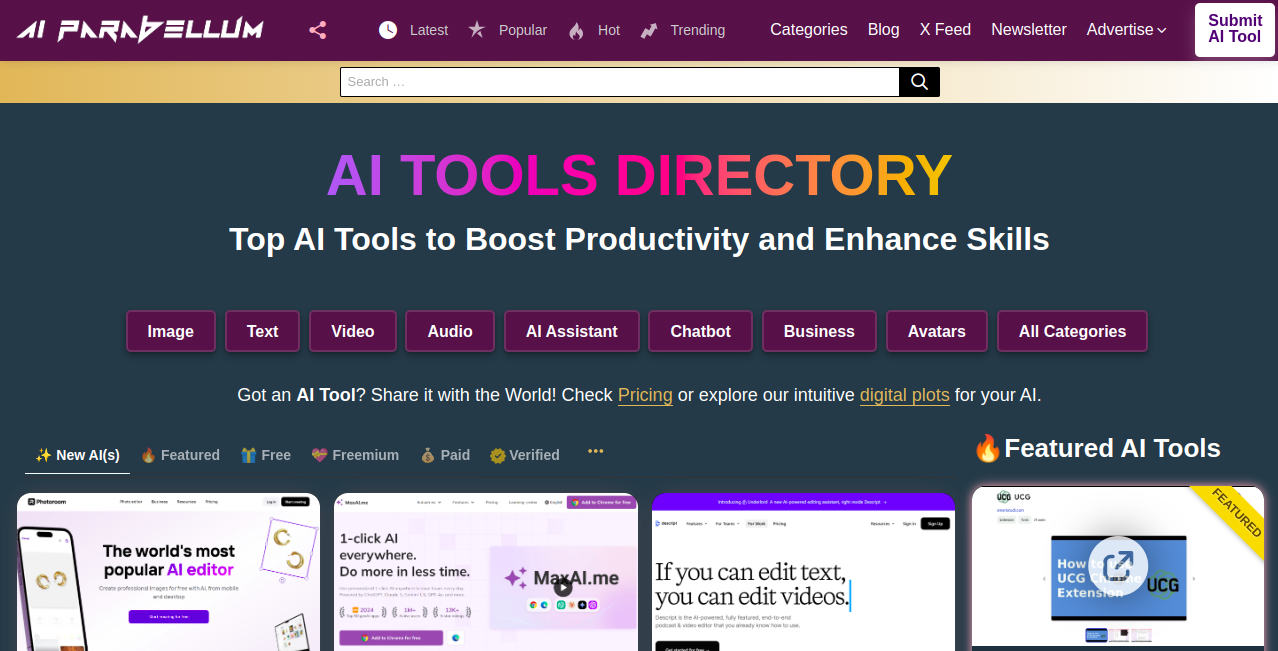Switch to the New AI(s) tab
Viewport: 1278px width, 651px height.
click(77, 455)
